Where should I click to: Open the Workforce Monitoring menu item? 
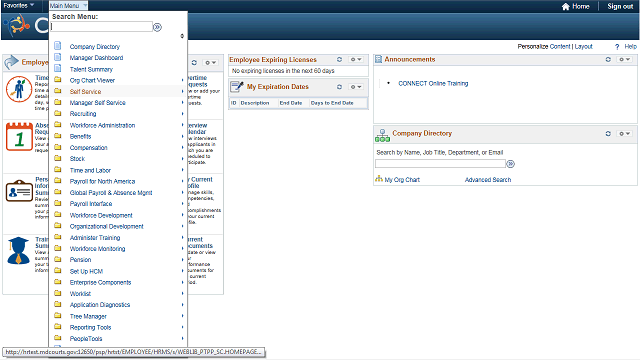pyautogui.click(x=98, y=249)
